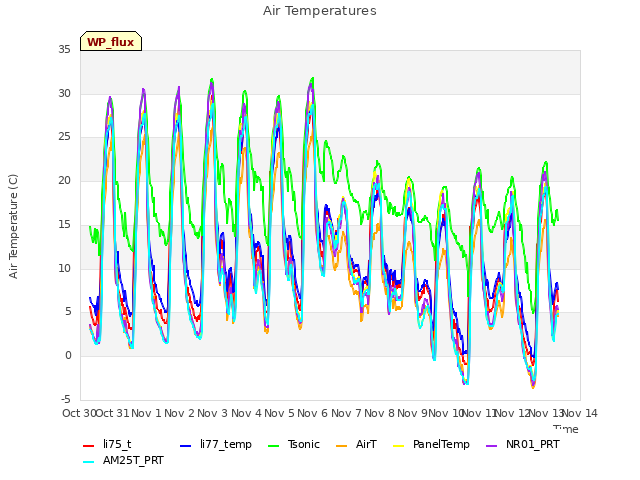Click the Oct 31 x-axis tick label
This screenshot has width=640, height=480.
tap(113, 413)
